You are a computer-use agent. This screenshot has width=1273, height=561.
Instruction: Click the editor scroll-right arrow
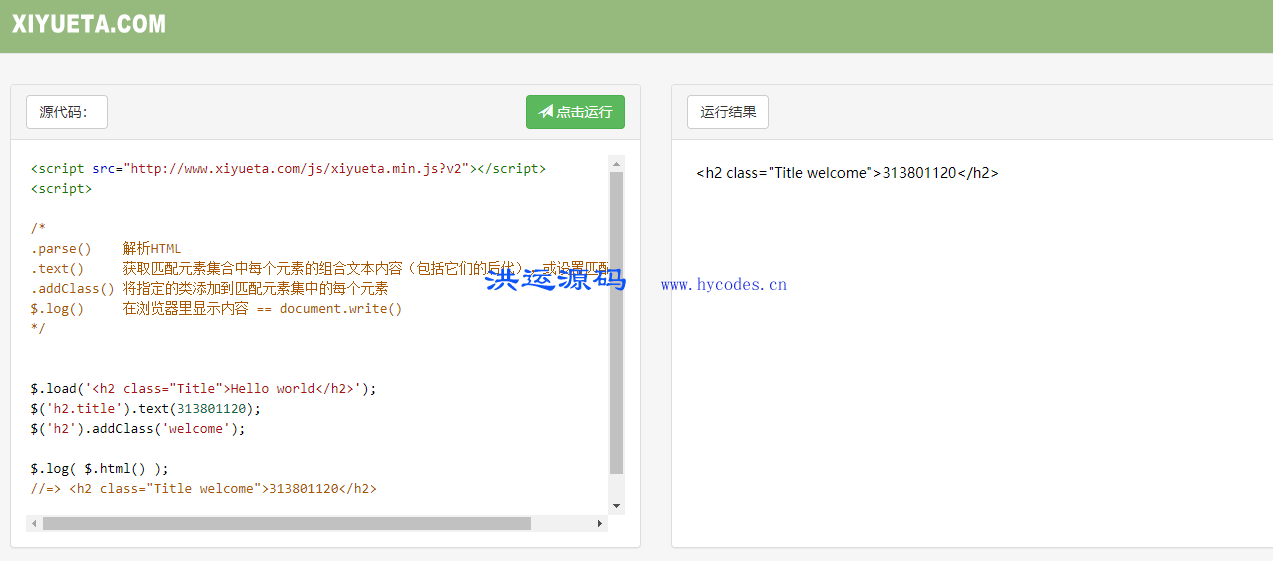(600, 523)
